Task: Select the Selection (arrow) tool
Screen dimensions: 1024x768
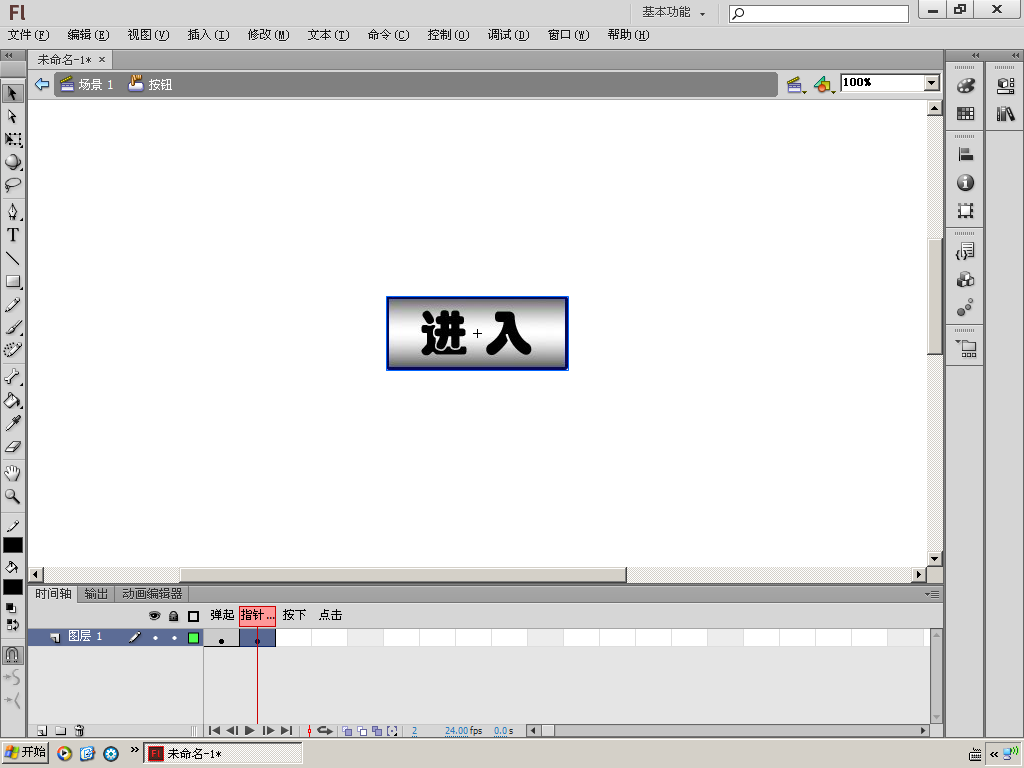Action: click(12, 93)
